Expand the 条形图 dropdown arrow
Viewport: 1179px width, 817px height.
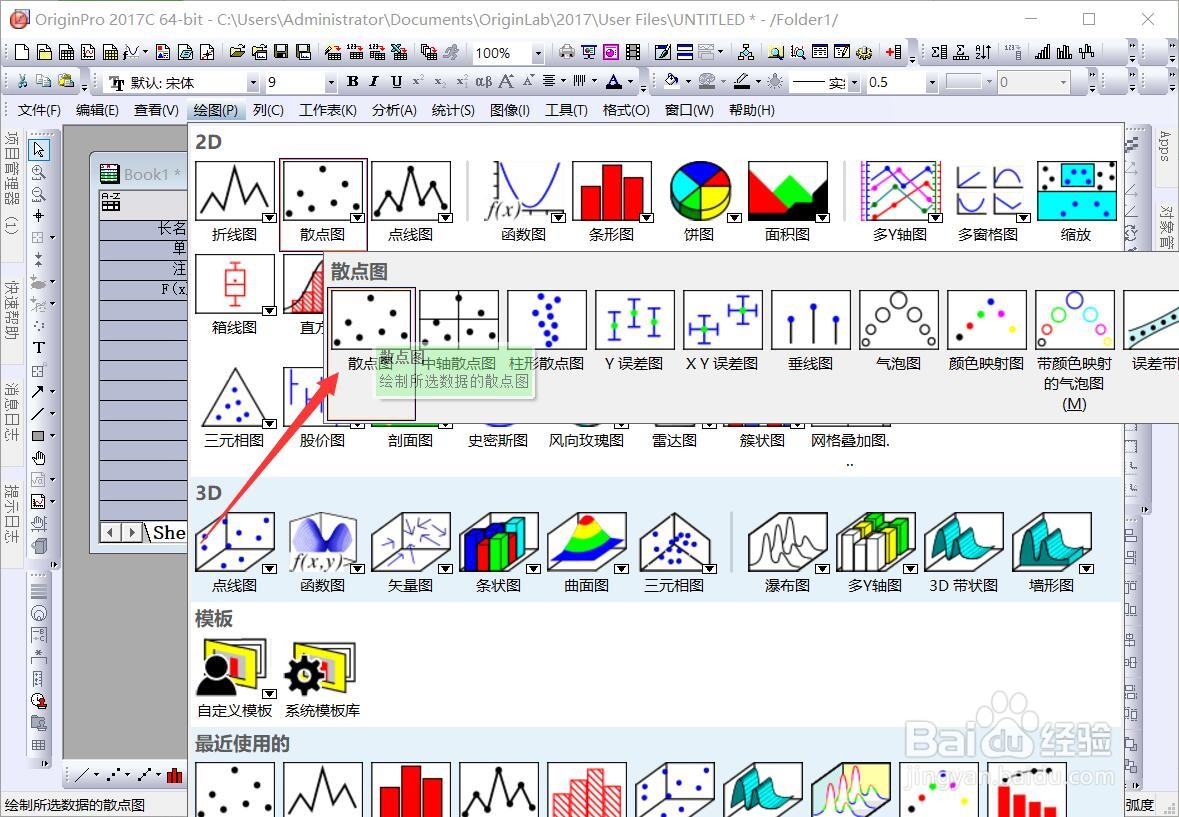646,217
